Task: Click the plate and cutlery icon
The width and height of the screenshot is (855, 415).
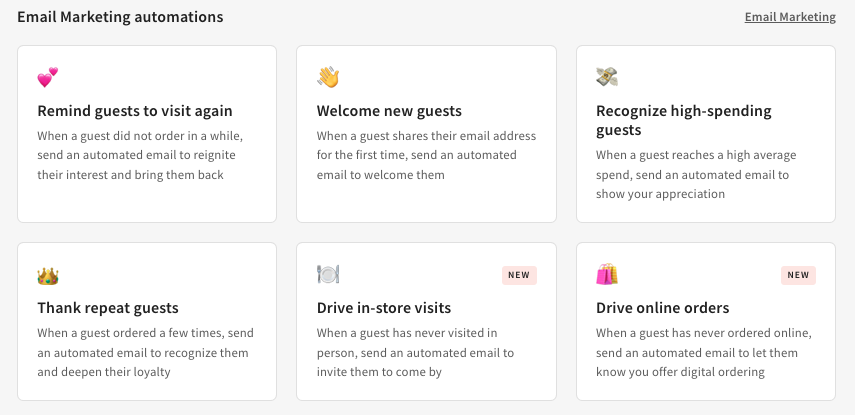Action: (x=328, y=275)
